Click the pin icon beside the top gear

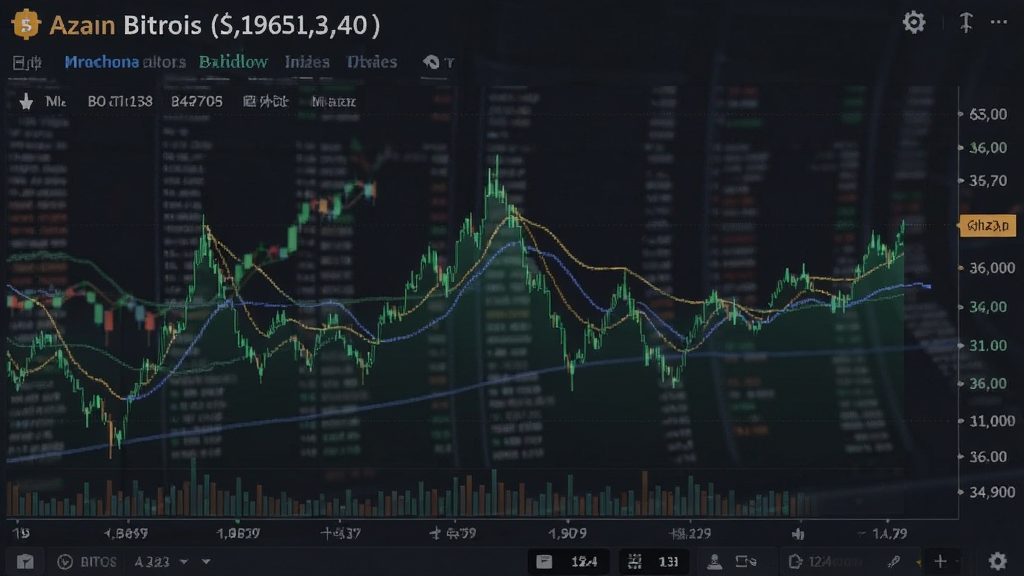[966, 23]
